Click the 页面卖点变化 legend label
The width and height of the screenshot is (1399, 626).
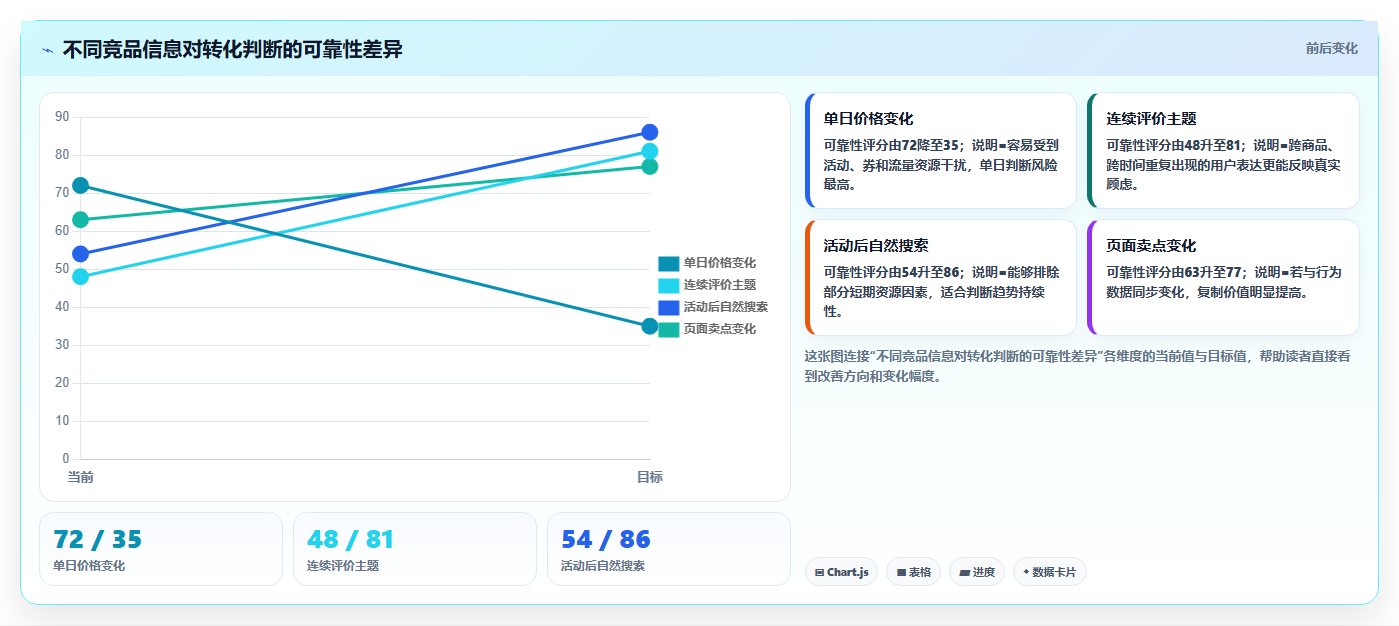(x=720, y=329)
